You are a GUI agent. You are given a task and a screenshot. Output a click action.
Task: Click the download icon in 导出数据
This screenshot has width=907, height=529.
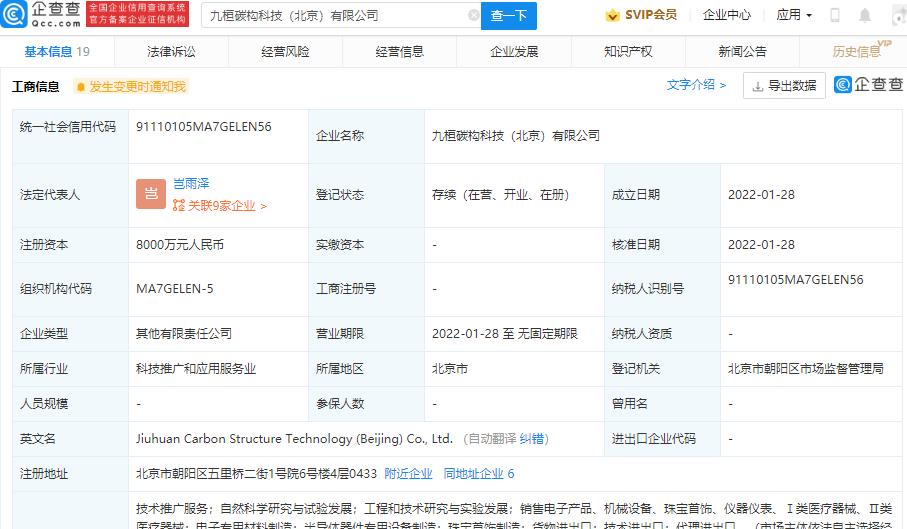point(757,87)
